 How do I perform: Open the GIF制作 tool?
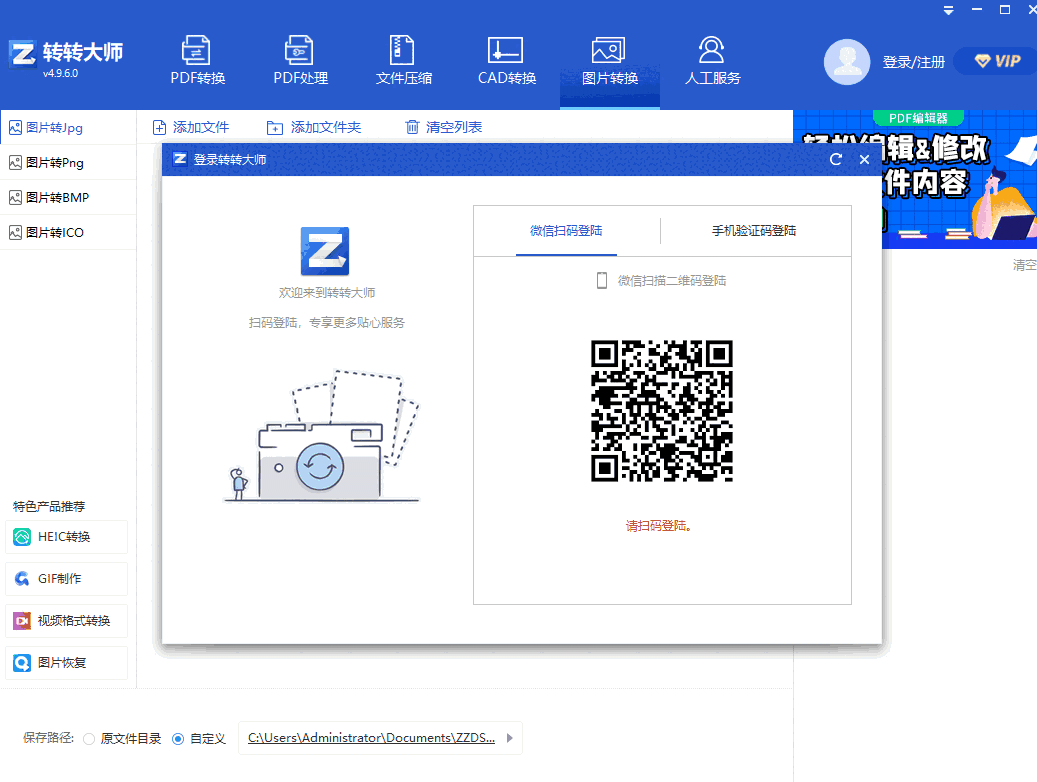pyautogui.click(x=66, y=579)
